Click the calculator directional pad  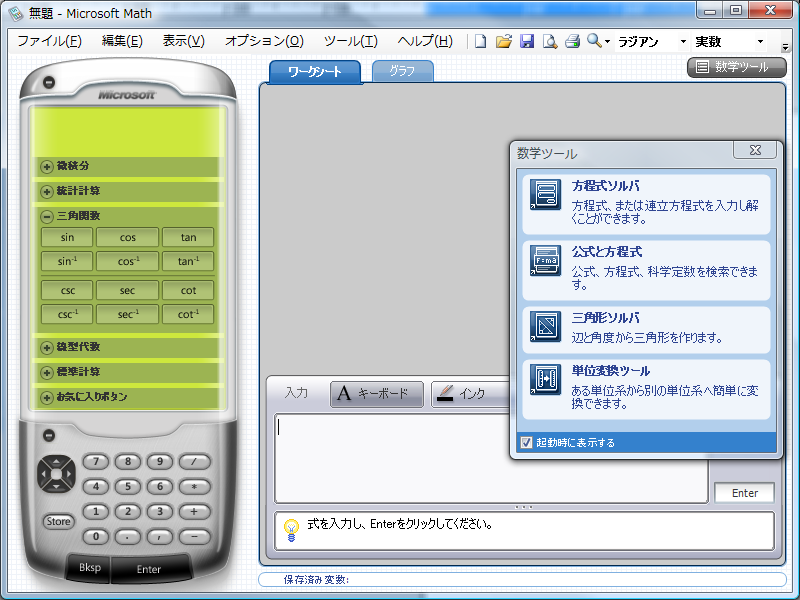(56, 474)
